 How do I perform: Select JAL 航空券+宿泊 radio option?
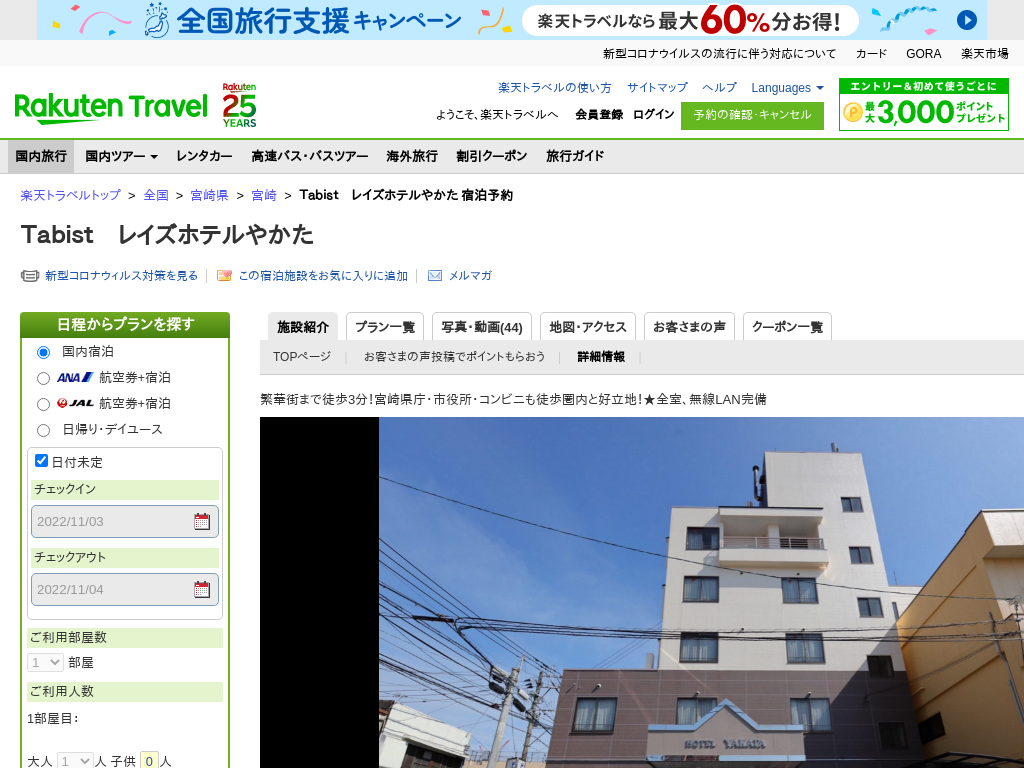pos(43,404)
